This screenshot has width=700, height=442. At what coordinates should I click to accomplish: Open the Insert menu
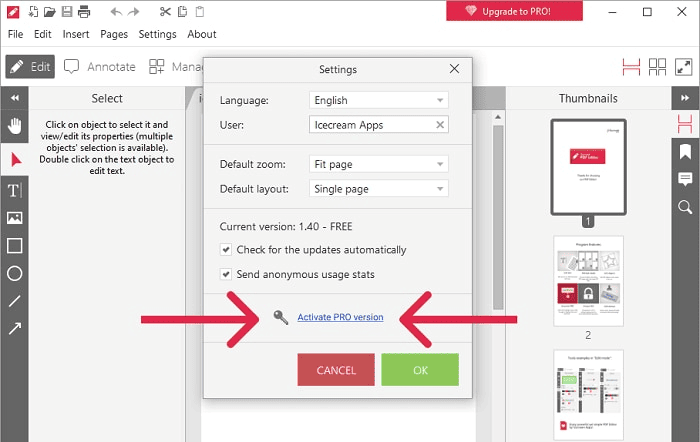(76, 34)
